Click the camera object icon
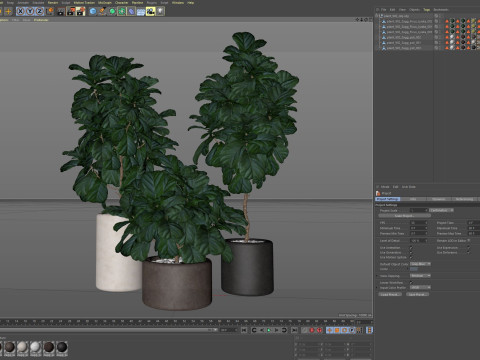The width and height of the screenshot is (480, 360). (x=150, y=11)
